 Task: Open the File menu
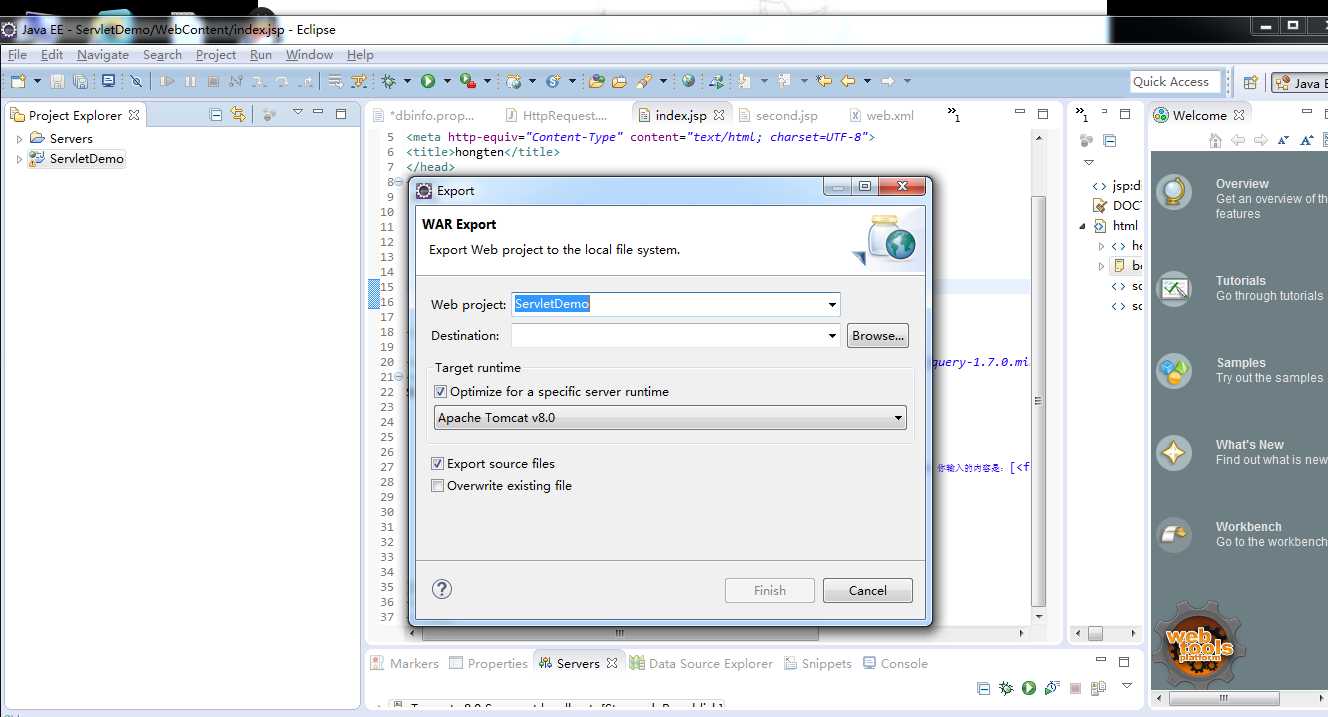(x=17, y=55)
